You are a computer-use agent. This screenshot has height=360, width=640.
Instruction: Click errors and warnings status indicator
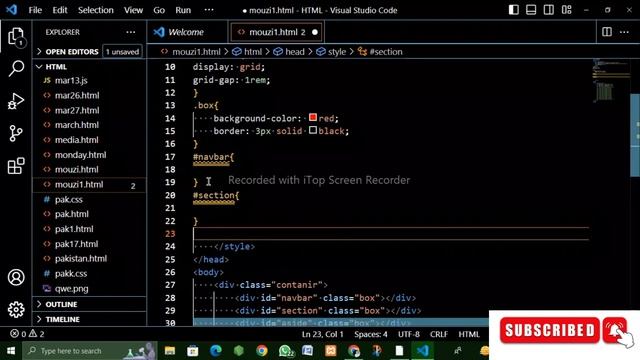(27, 334)
